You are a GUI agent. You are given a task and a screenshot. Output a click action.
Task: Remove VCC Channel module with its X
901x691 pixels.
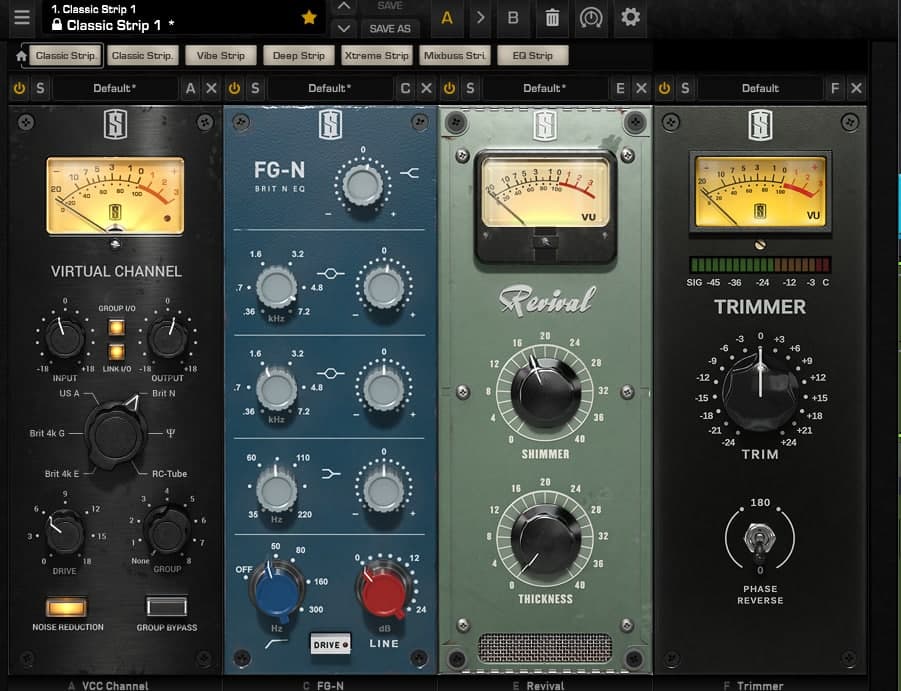point(211,88)
